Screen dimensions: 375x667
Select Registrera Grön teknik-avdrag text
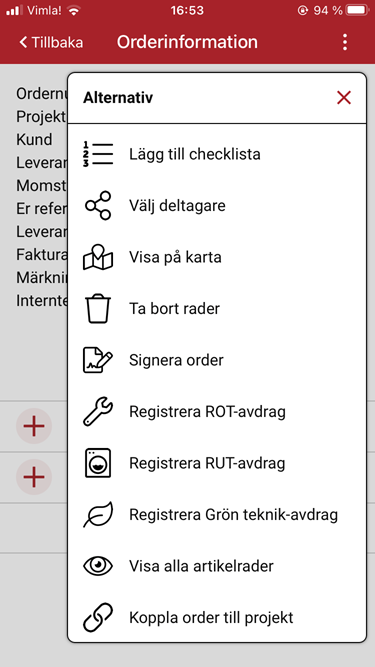[233, 515]
